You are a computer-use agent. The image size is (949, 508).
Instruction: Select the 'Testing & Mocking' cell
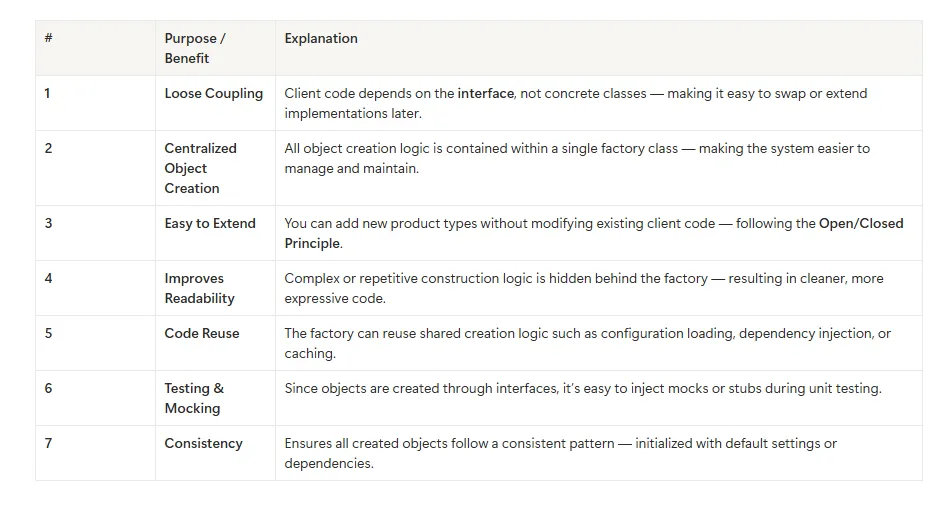(215, 398)
